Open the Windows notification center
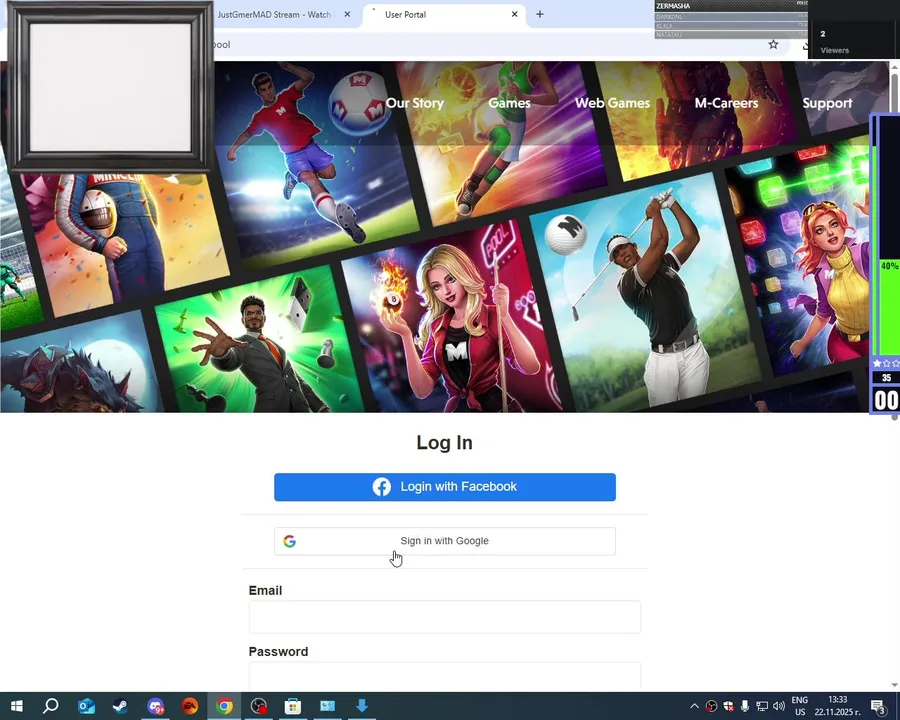 (x=878, y=706)
